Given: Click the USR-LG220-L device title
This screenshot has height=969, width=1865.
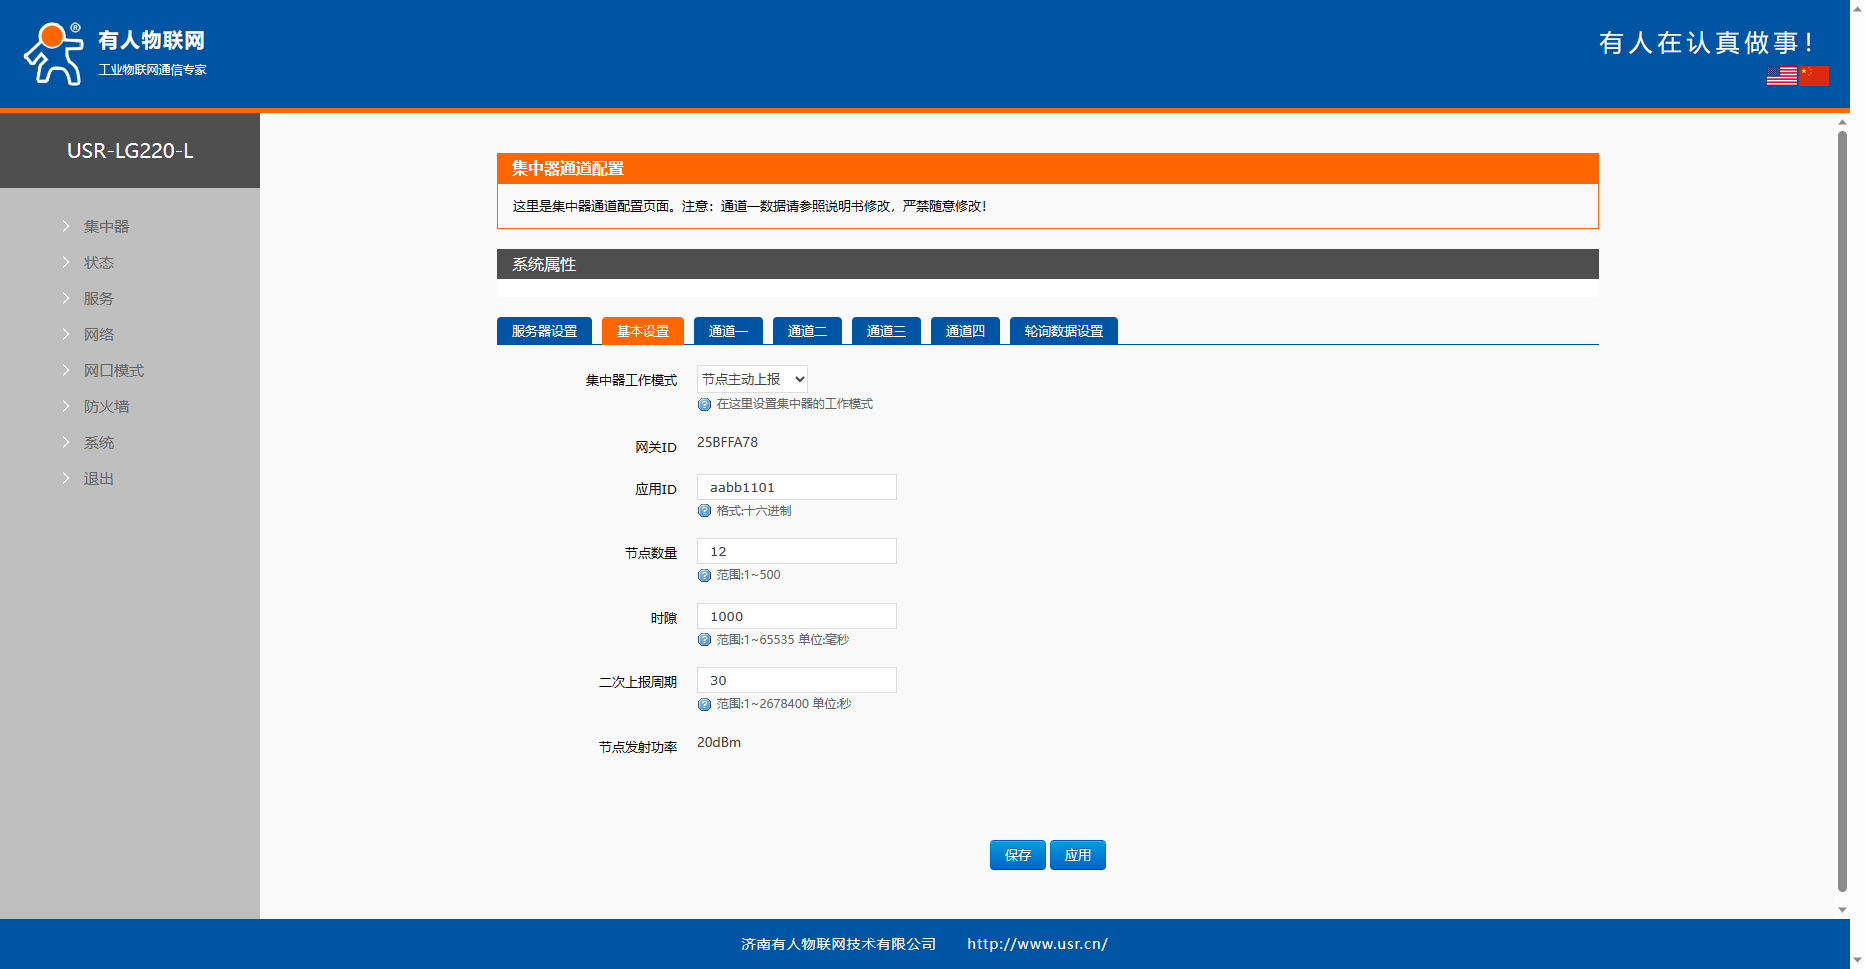Looking at the screenshot, I should [x=130, y=151].
